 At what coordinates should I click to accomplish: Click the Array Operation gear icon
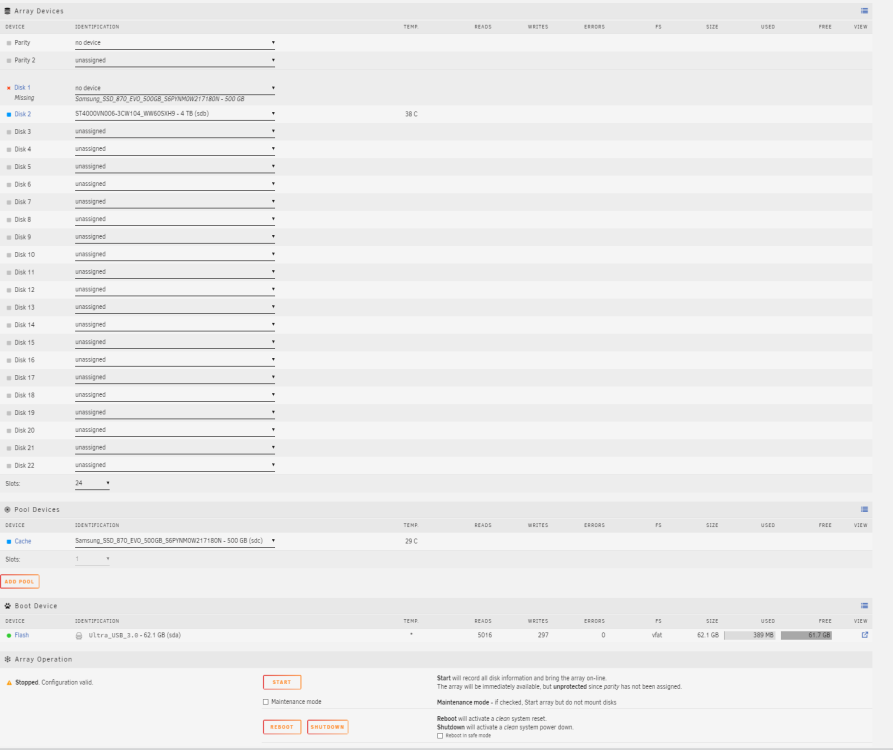(x=7, y=659)
